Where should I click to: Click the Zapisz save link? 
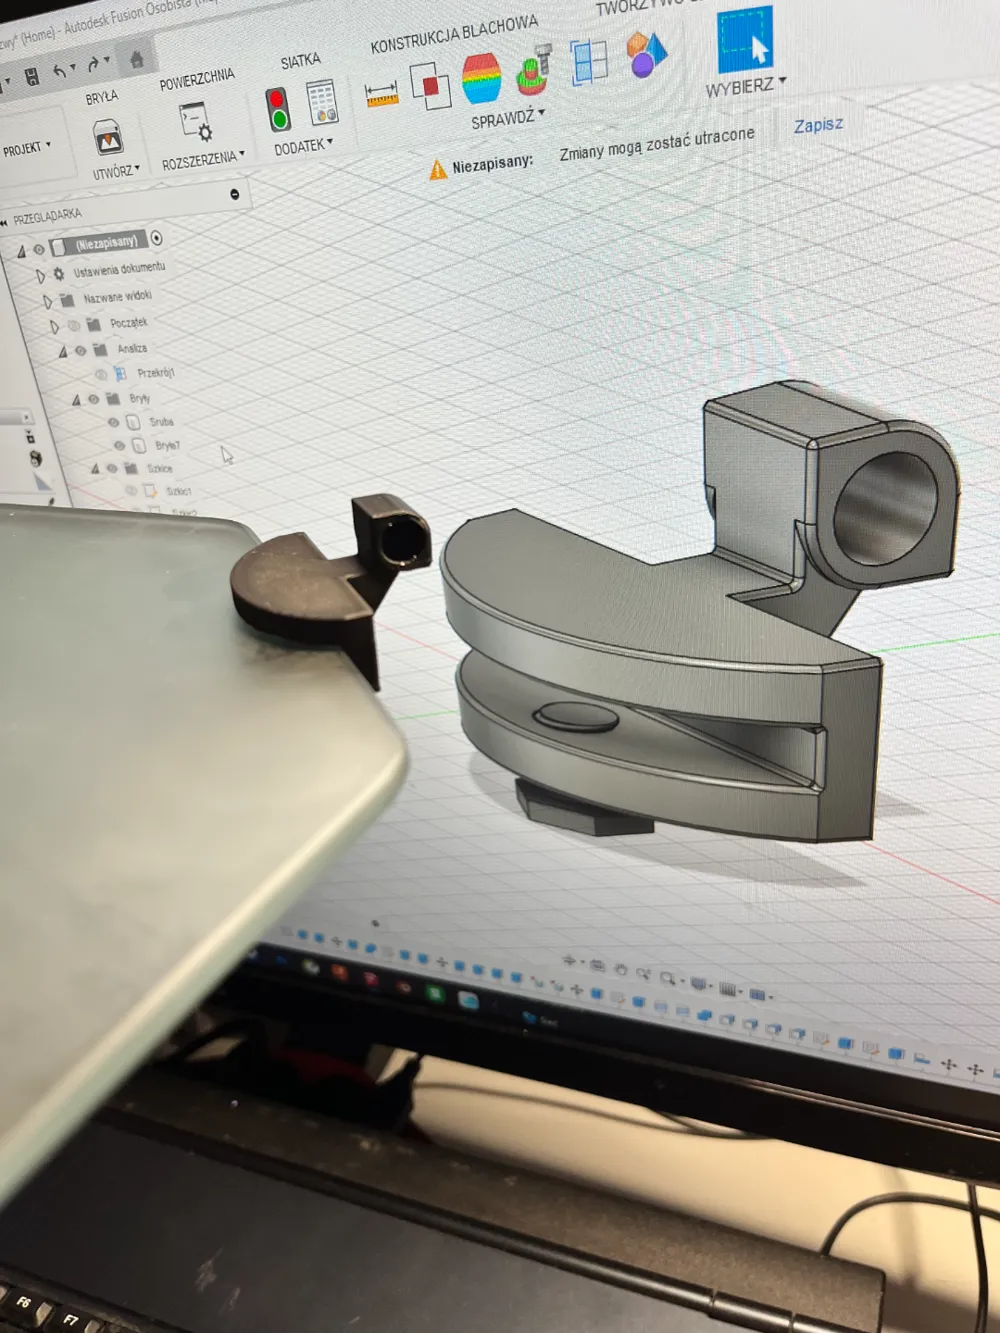[x=818, y=125]
